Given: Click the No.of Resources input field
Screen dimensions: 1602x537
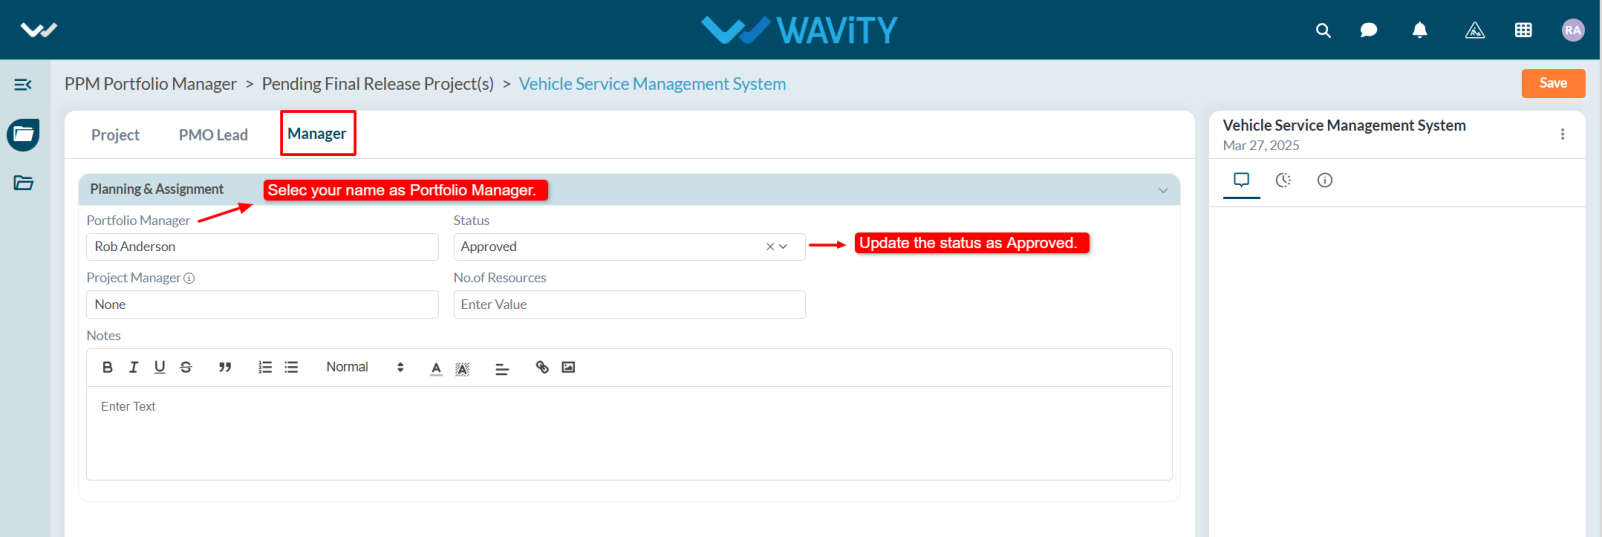Looking at the screenshot, I should point(629,304).
